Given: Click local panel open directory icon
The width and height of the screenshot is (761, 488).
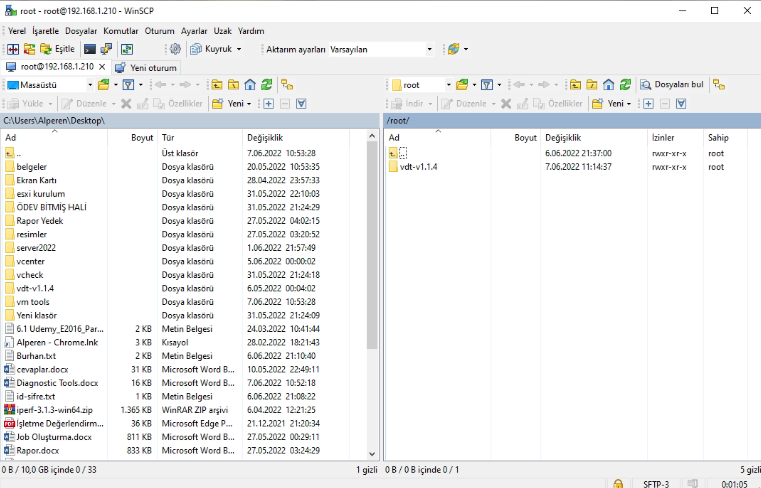Looking at the screenshot, I should (x=103, y=85).
